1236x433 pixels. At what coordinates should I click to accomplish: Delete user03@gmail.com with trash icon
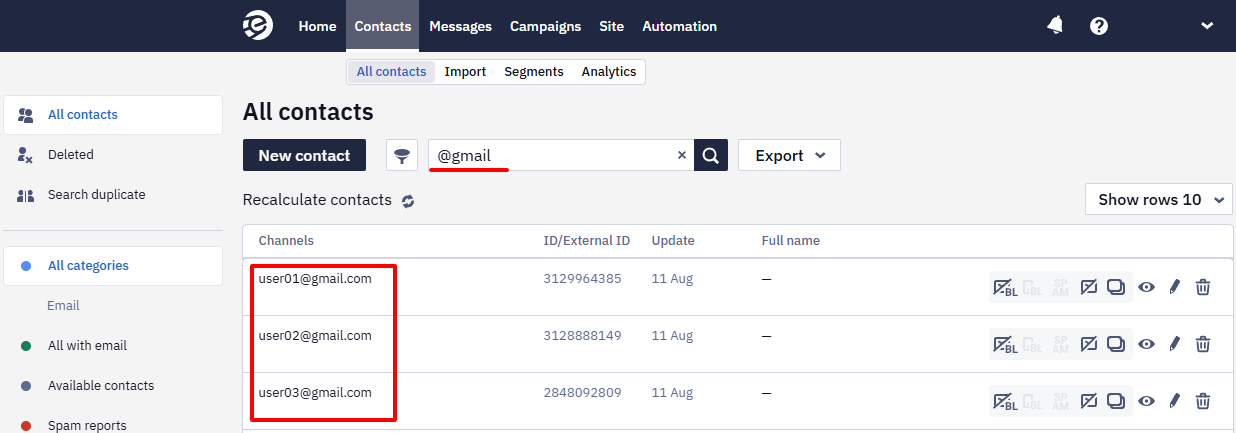click(x=1203, y=401)
